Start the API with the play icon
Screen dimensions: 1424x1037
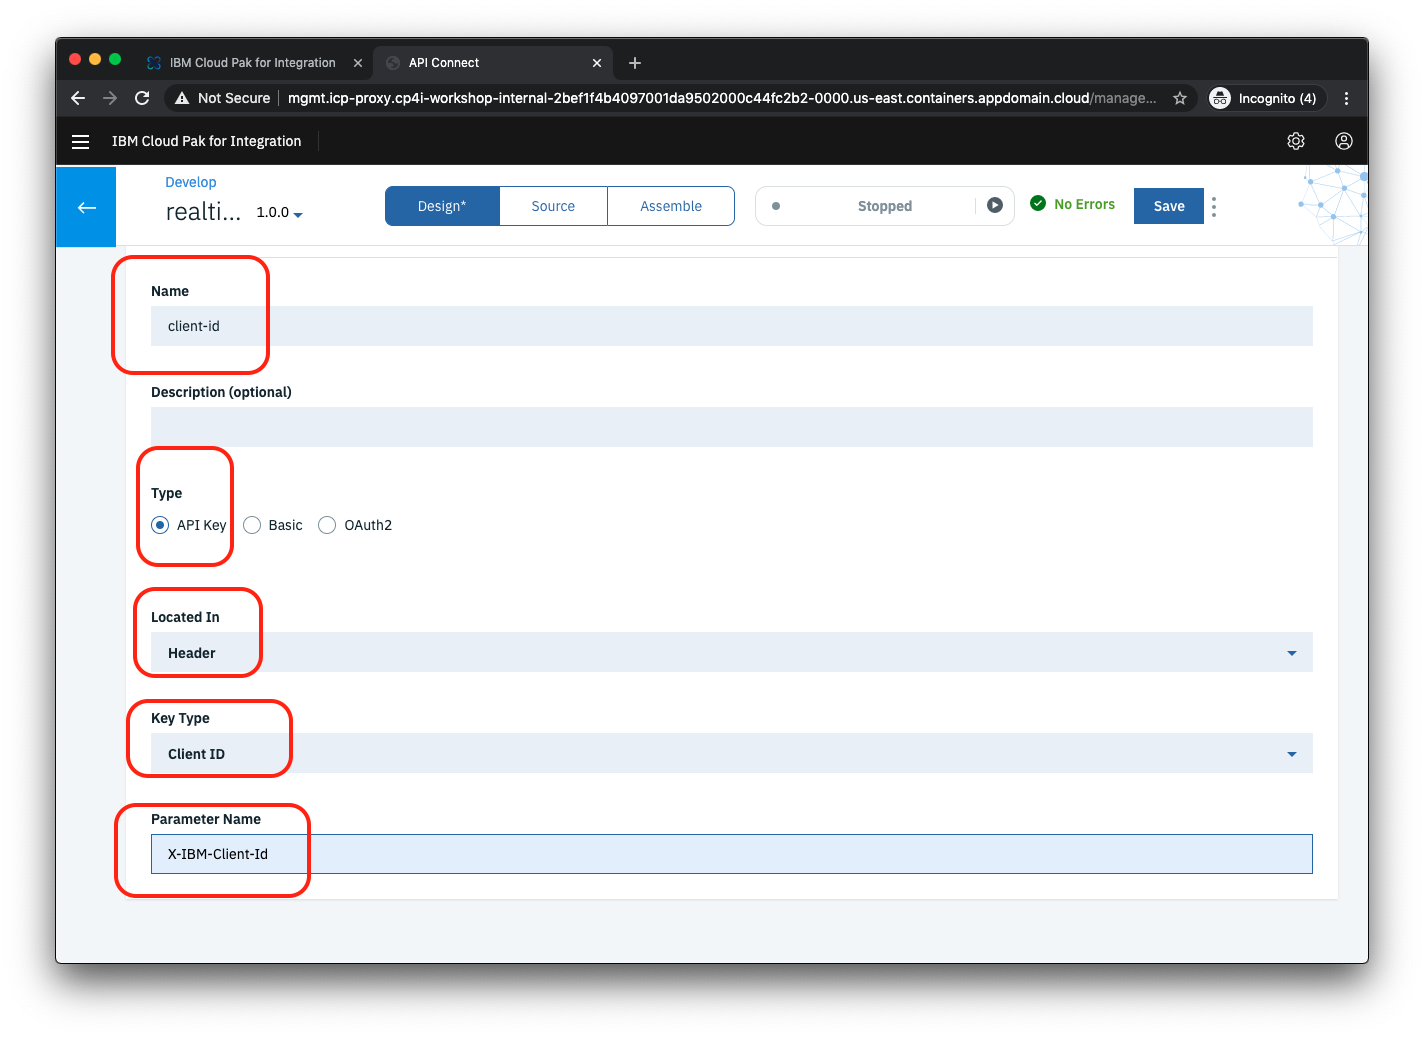point(995,205)
